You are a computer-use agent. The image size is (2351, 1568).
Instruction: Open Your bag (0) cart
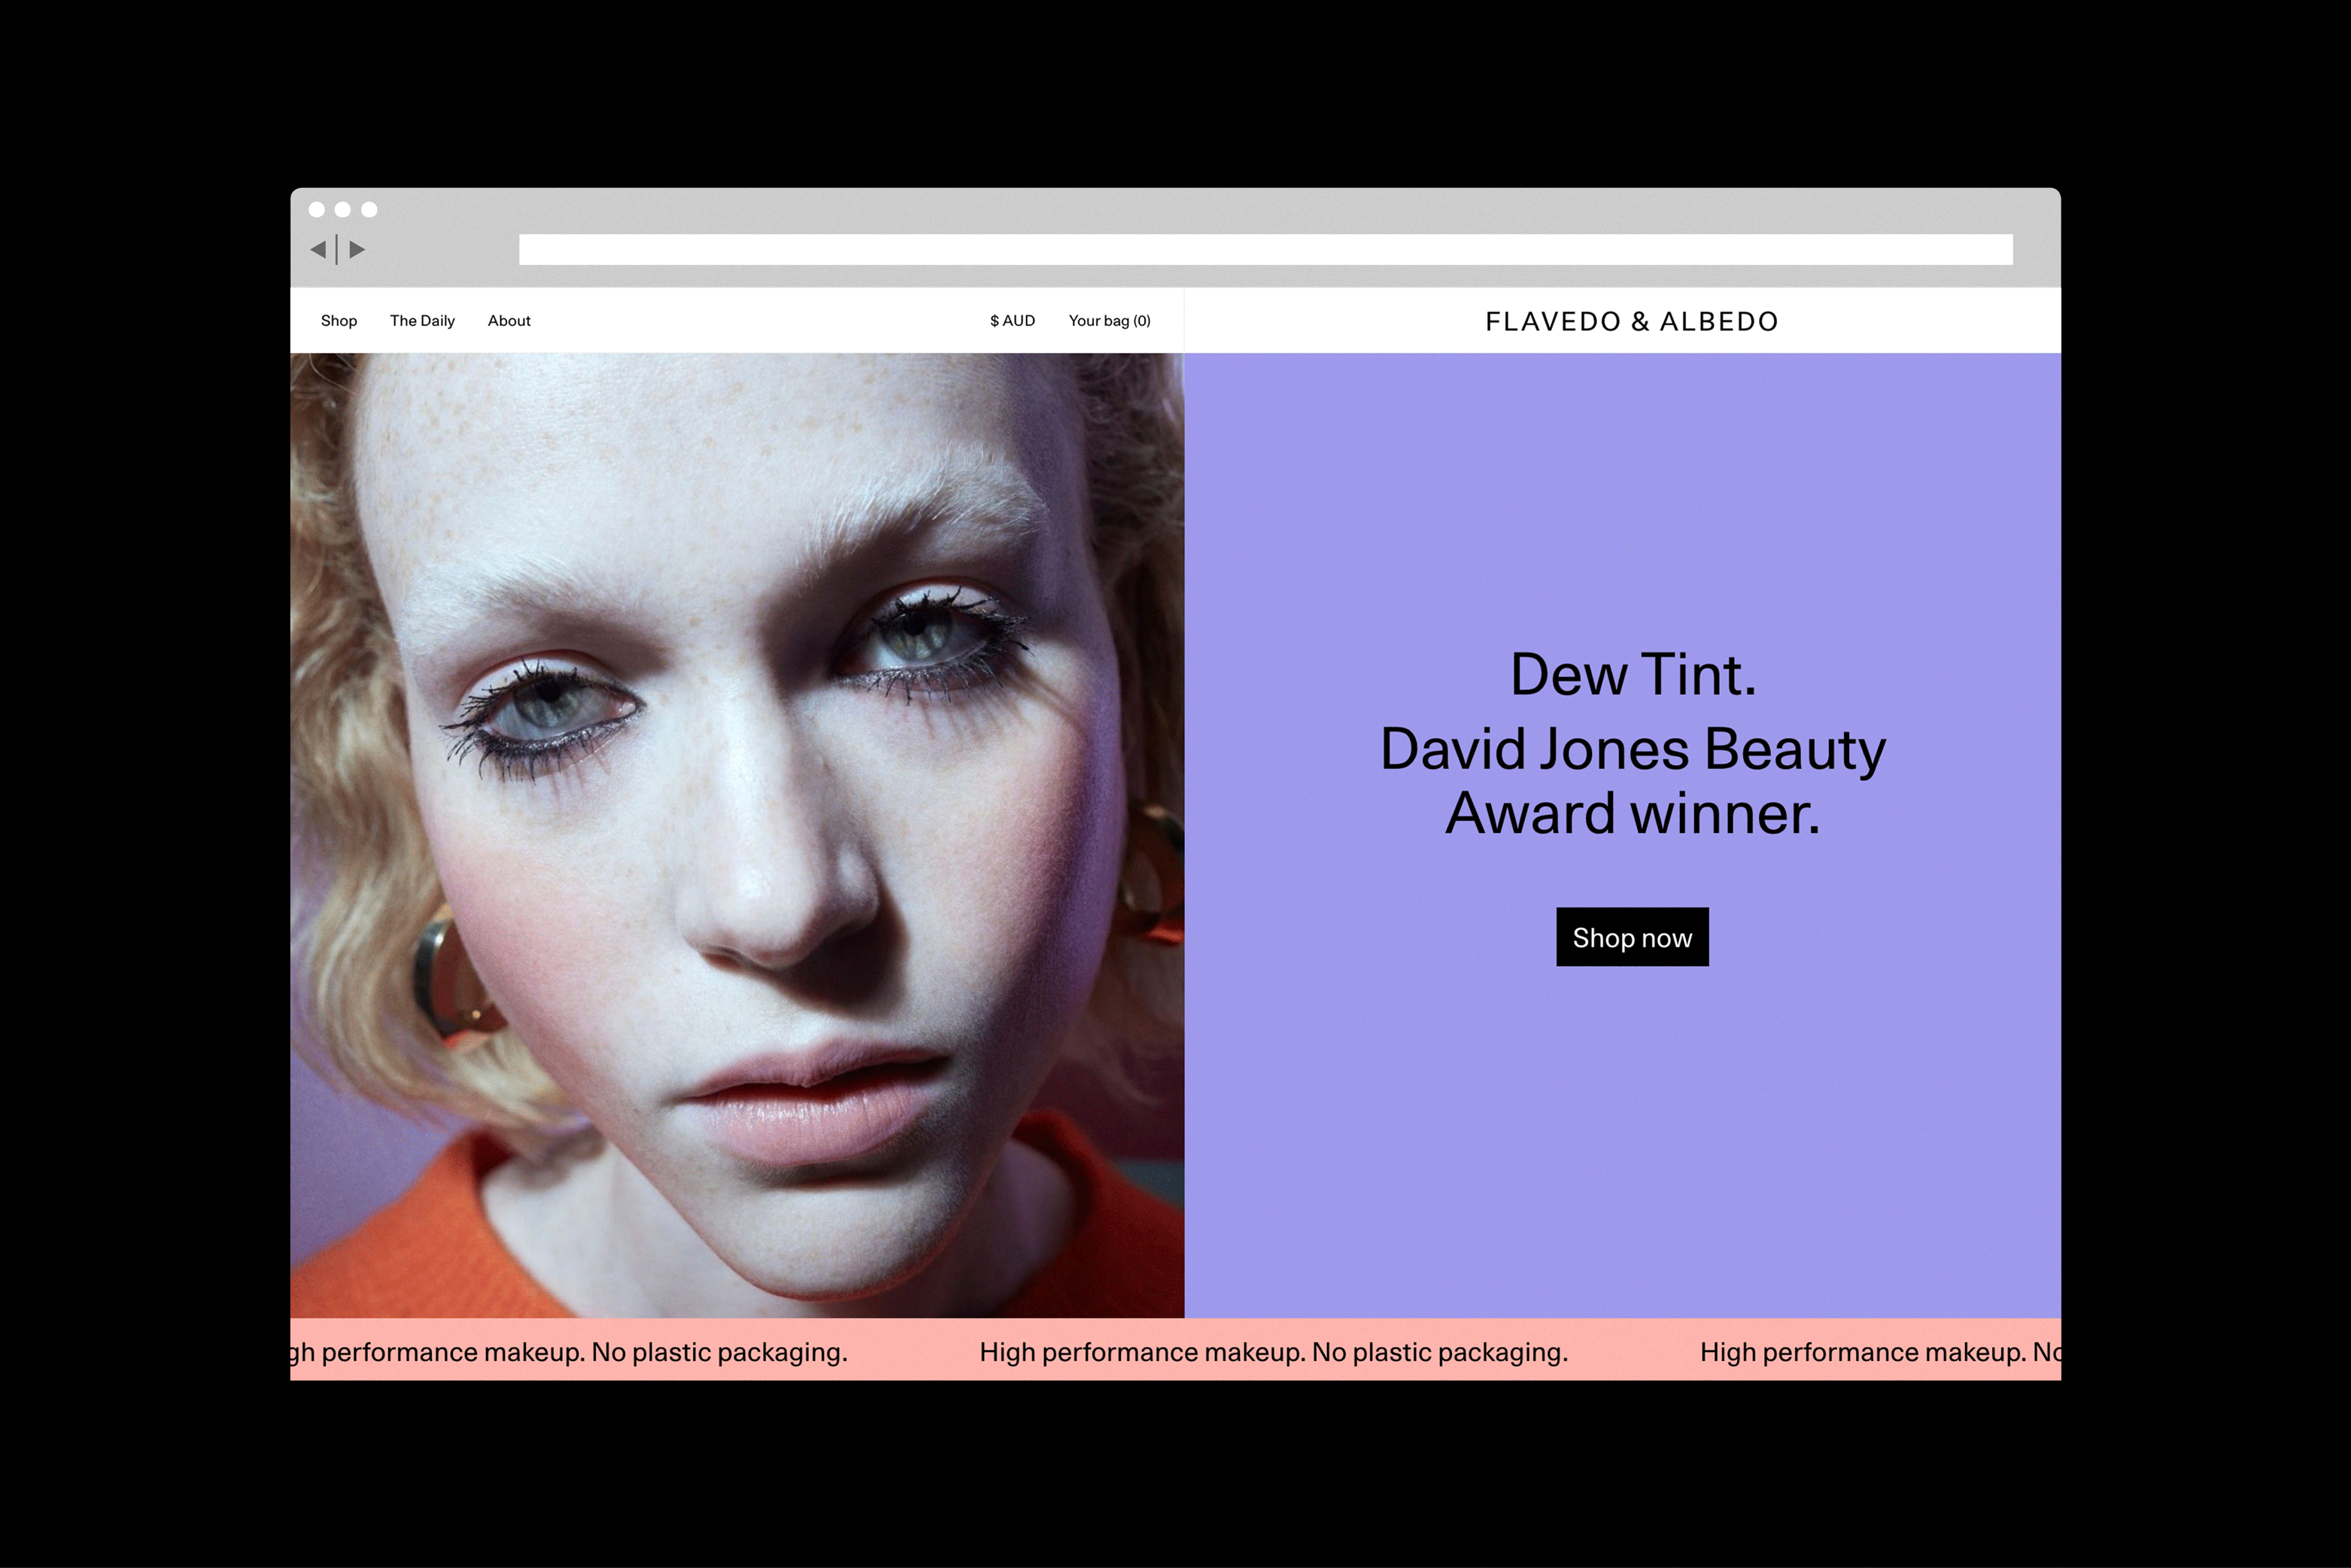tap(1109, 321)
